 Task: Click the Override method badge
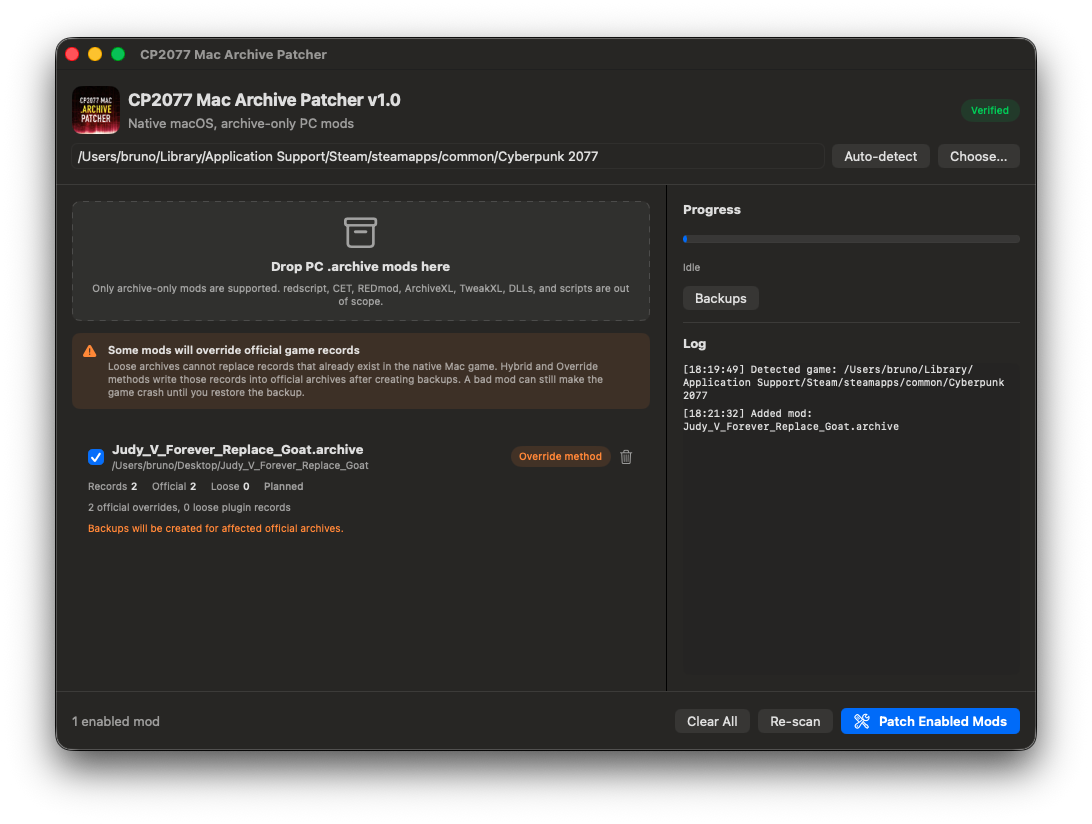[x=560, y=456]
